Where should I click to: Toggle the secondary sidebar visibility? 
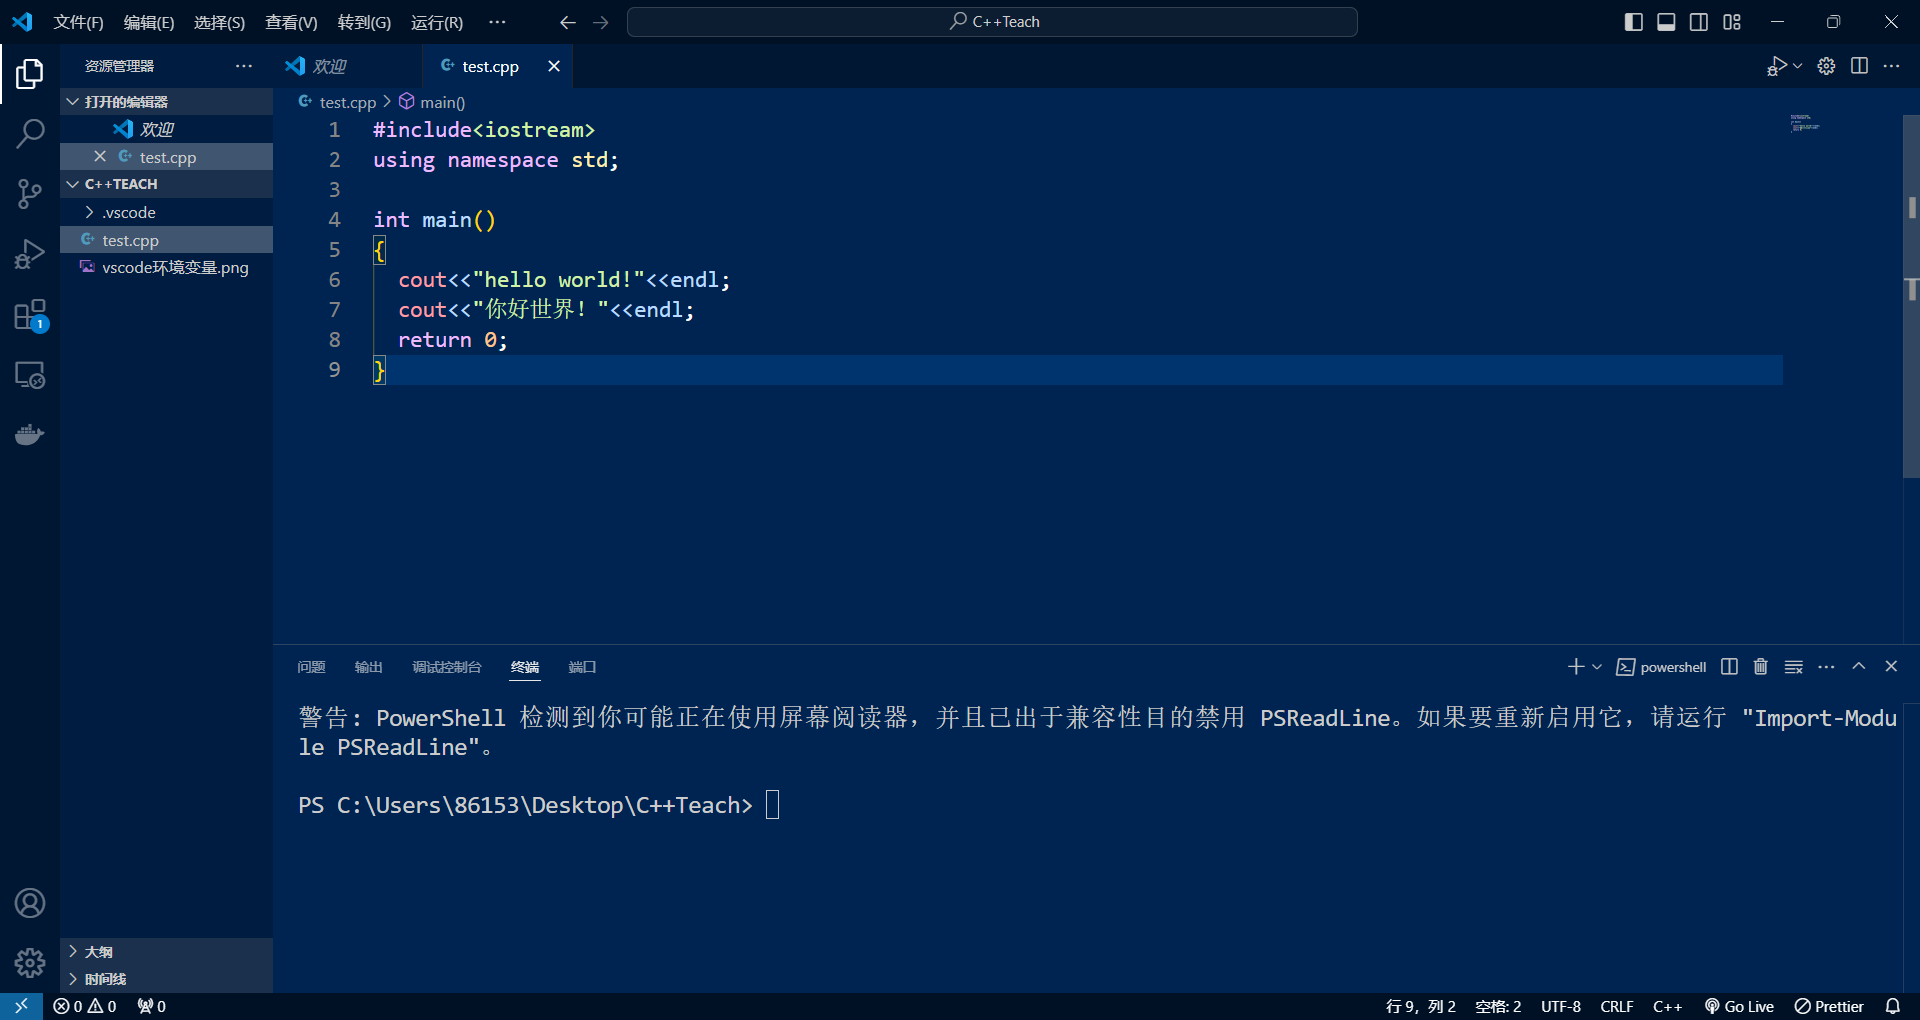[x=1699, y=22]
